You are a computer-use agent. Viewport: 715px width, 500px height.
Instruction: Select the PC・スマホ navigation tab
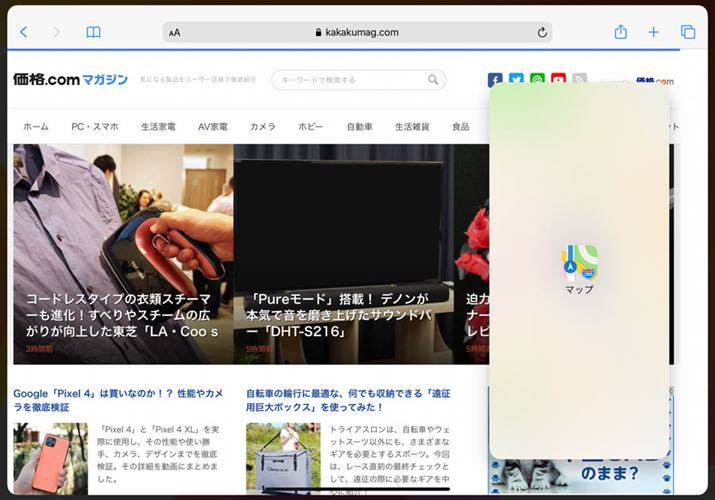[95, 127]
